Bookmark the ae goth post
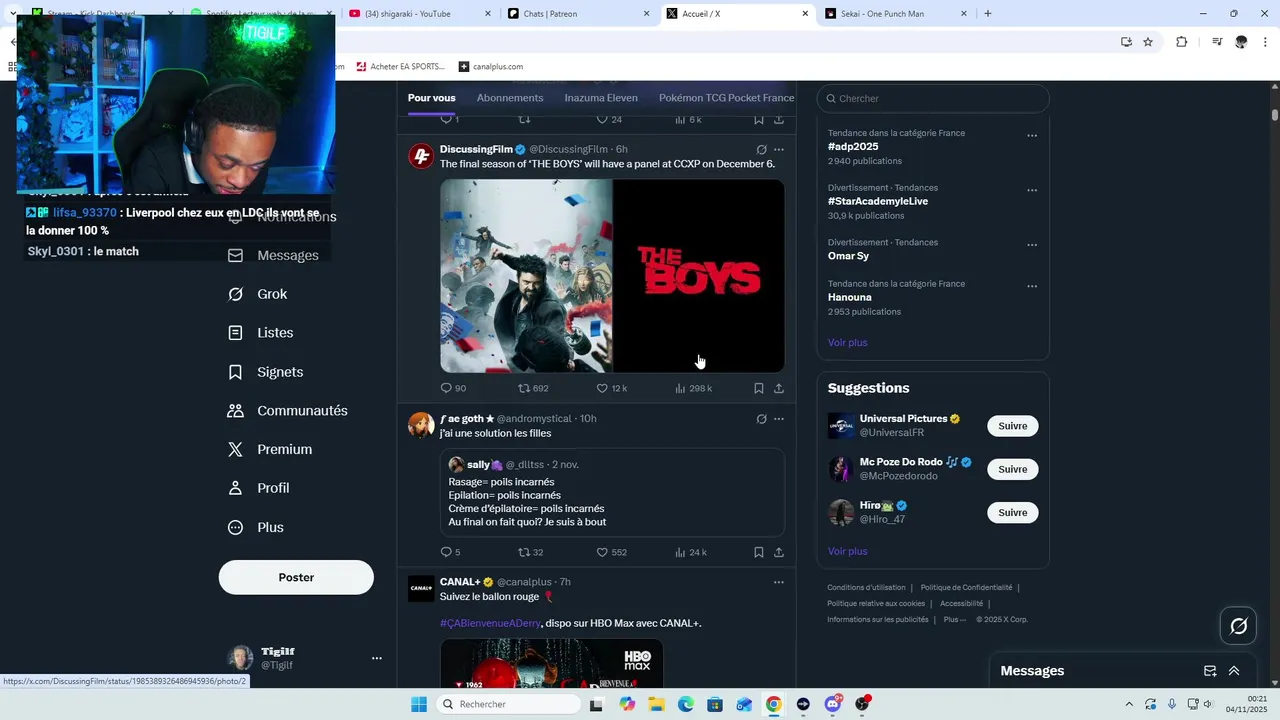Image resolution: width=1280 pixels, height=720 pixels. point(759,552)
